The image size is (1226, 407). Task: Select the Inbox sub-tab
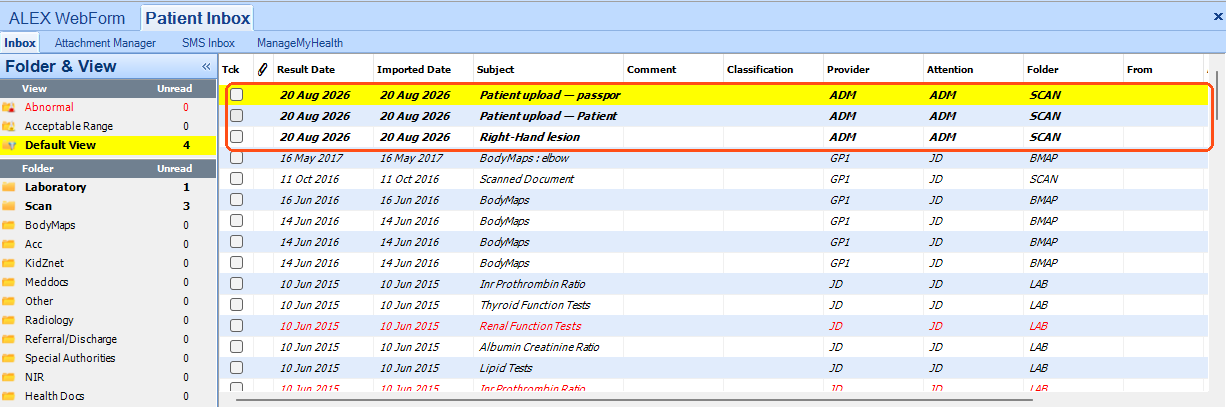pos(20,43)
